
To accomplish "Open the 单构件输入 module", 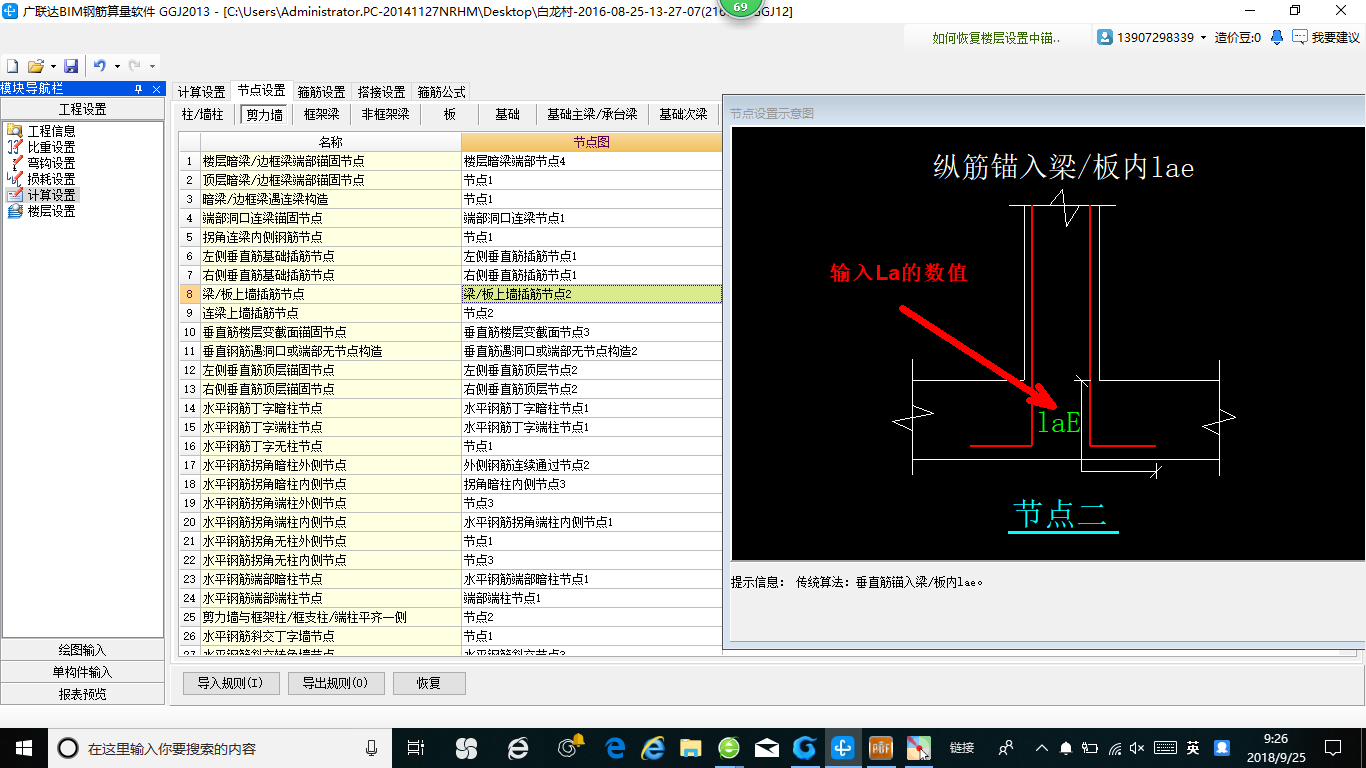I will click(x=82, y=672).
